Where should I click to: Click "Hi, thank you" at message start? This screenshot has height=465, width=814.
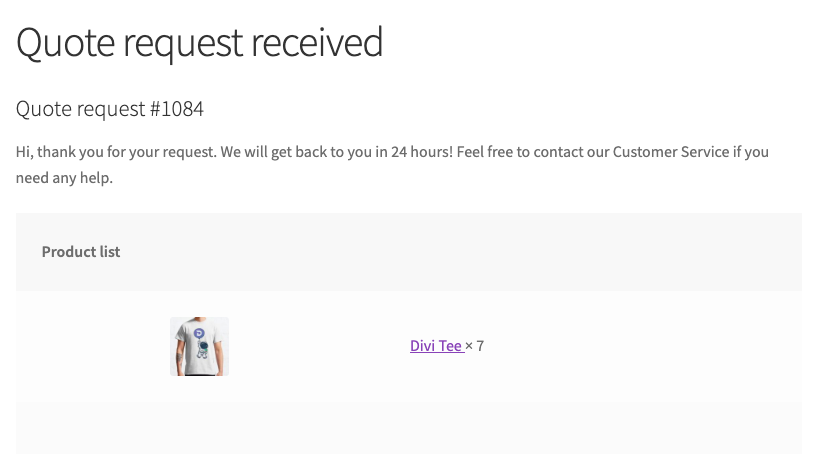(x=60, y=152)
